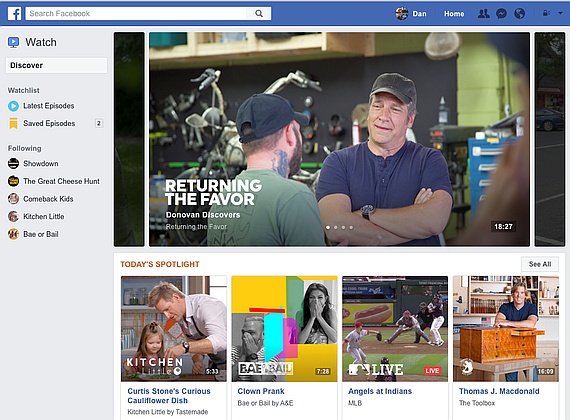Open Saved Episodes list
The height and width of the screenshot is (420, 570).
pos(49,123)
